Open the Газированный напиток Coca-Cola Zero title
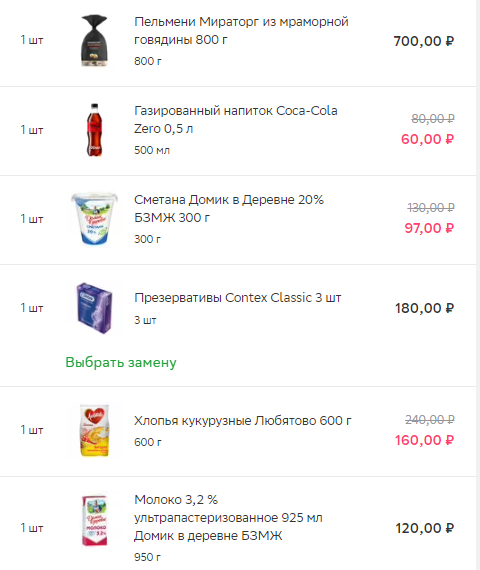 pyautogui.click(x=236, y=120)
